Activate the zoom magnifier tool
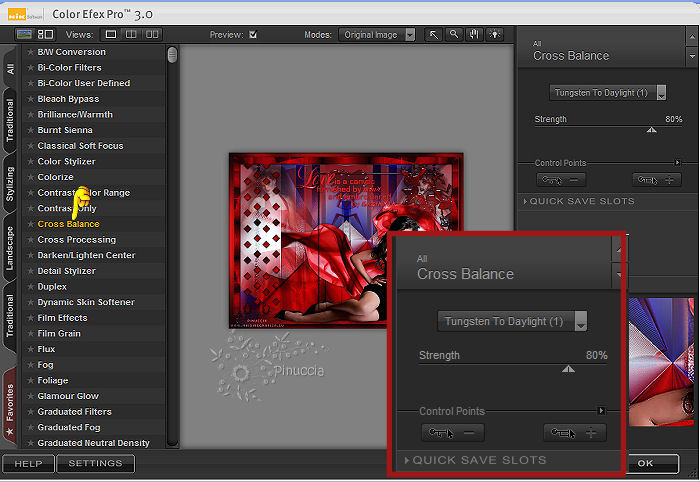Screen dimensions: 700x482 point(454,34)
